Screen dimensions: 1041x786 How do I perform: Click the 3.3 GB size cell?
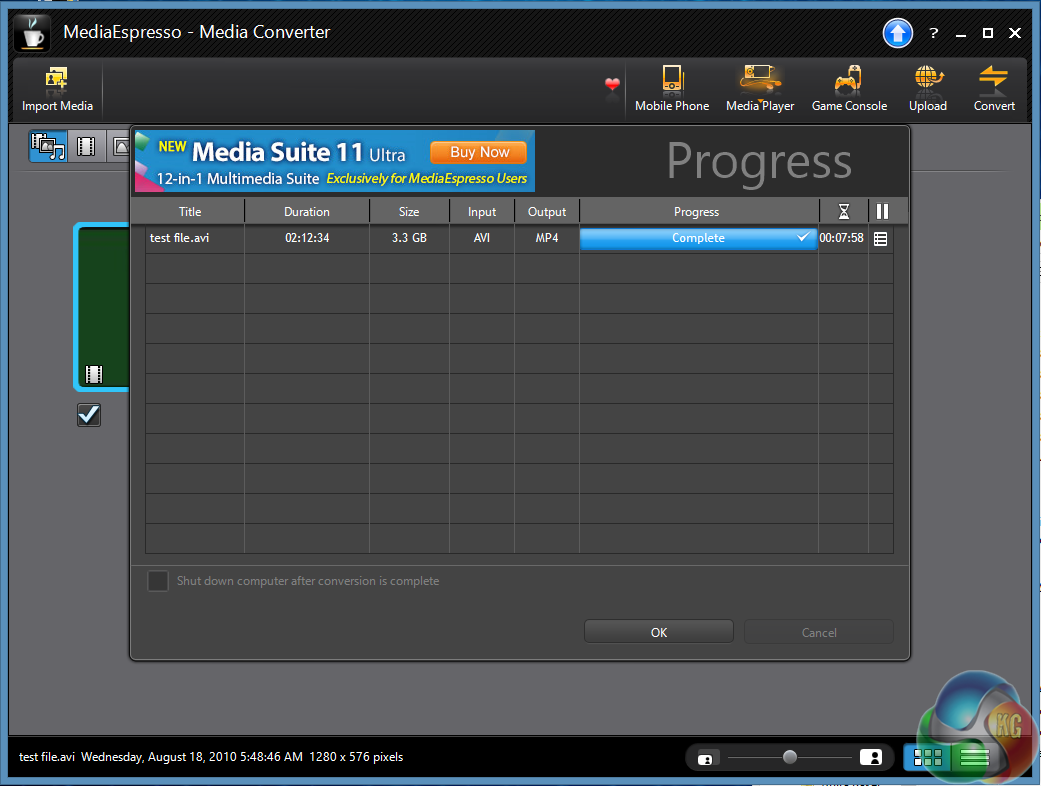(x=409, y=238)
